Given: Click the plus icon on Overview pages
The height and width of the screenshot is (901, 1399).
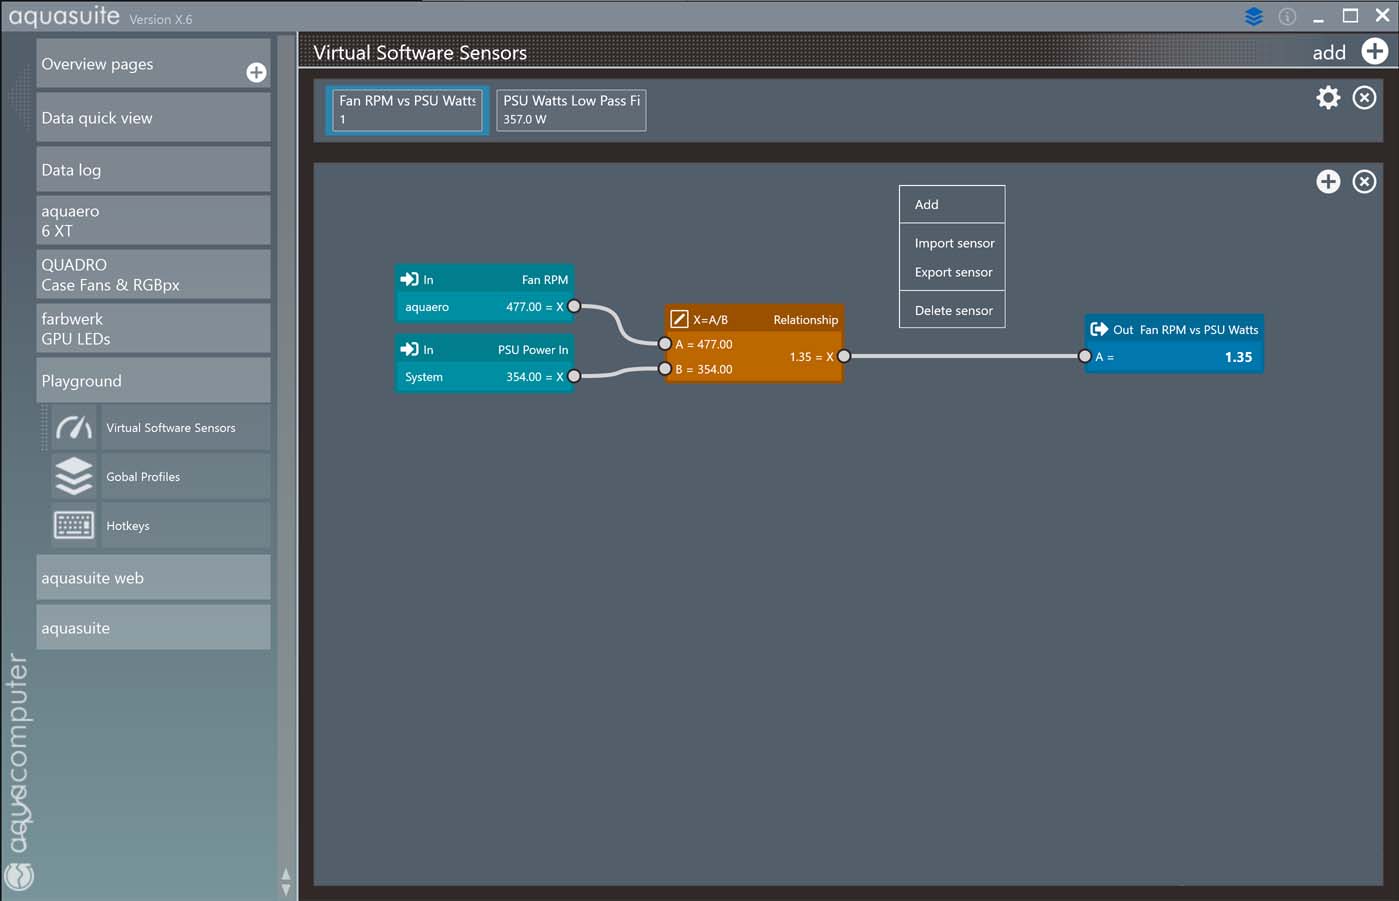Looking at the screenshot, I should (256, 72).
